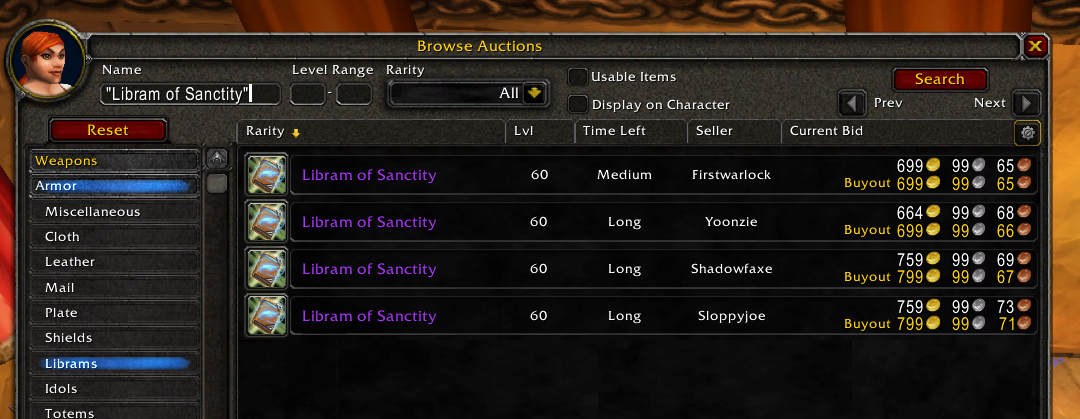Toggle Display on Character checkbox

click(577, 104)
